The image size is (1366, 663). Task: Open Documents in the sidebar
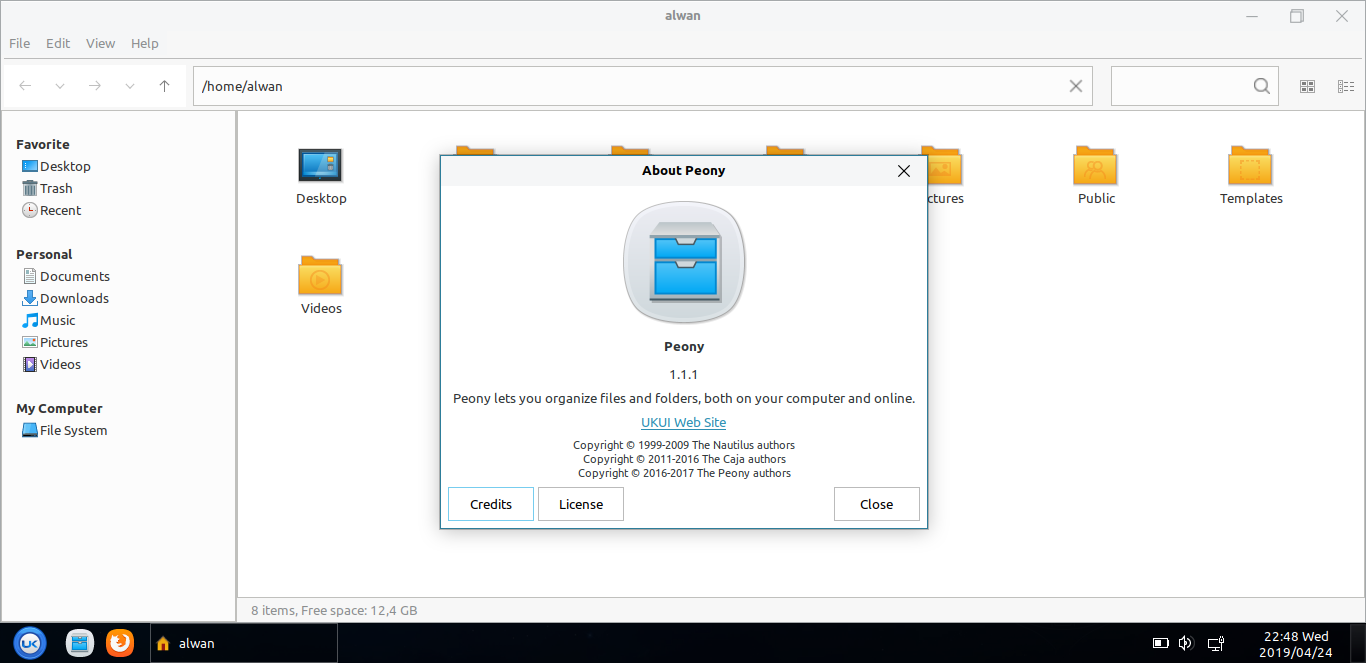click(x=66, y=276)
